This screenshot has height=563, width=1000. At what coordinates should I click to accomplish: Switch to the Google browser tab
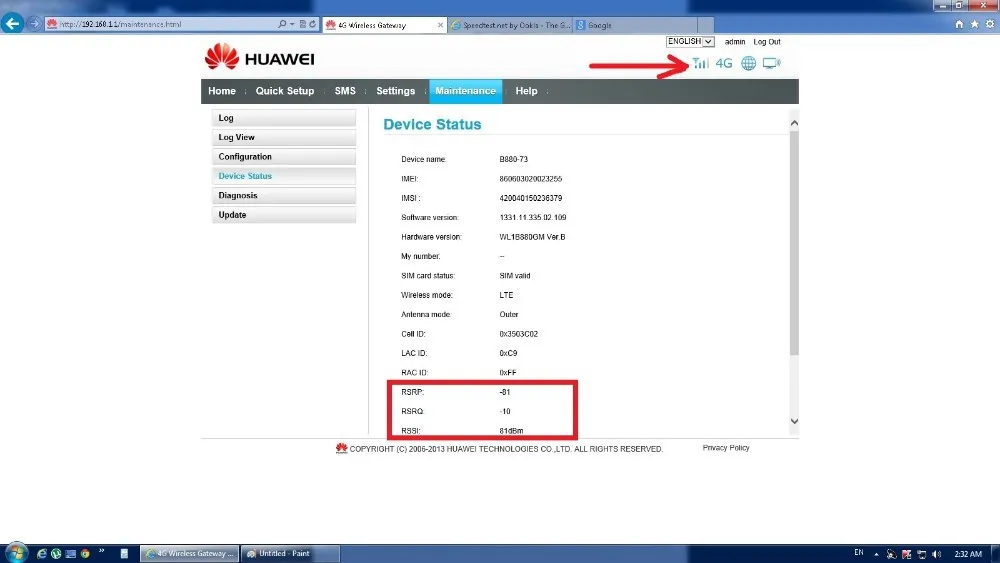coord(635,25)
